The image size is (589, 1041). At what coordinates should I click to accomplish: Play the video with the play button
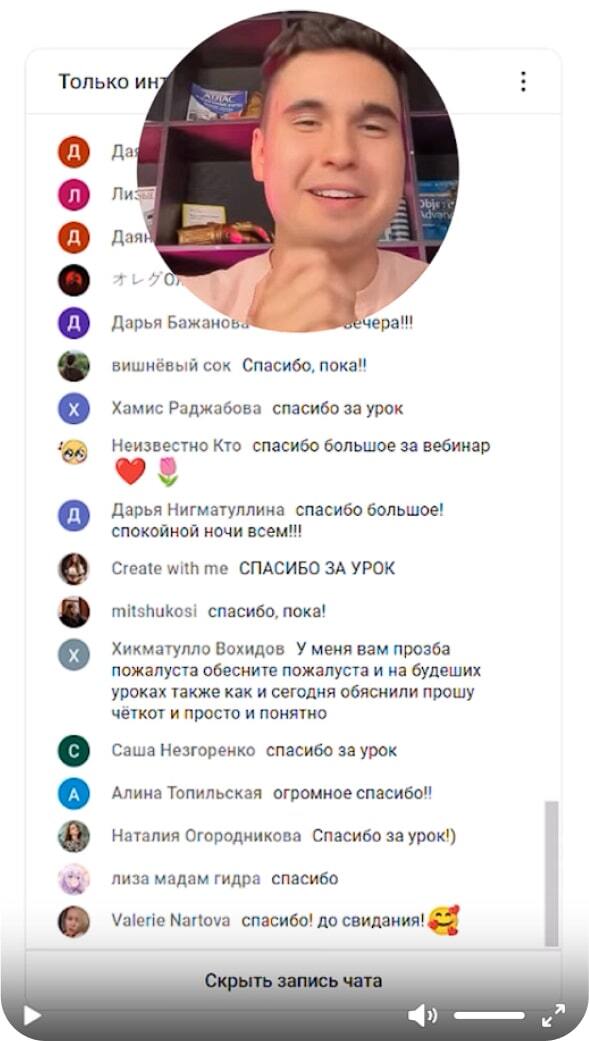pos(32,1015)
